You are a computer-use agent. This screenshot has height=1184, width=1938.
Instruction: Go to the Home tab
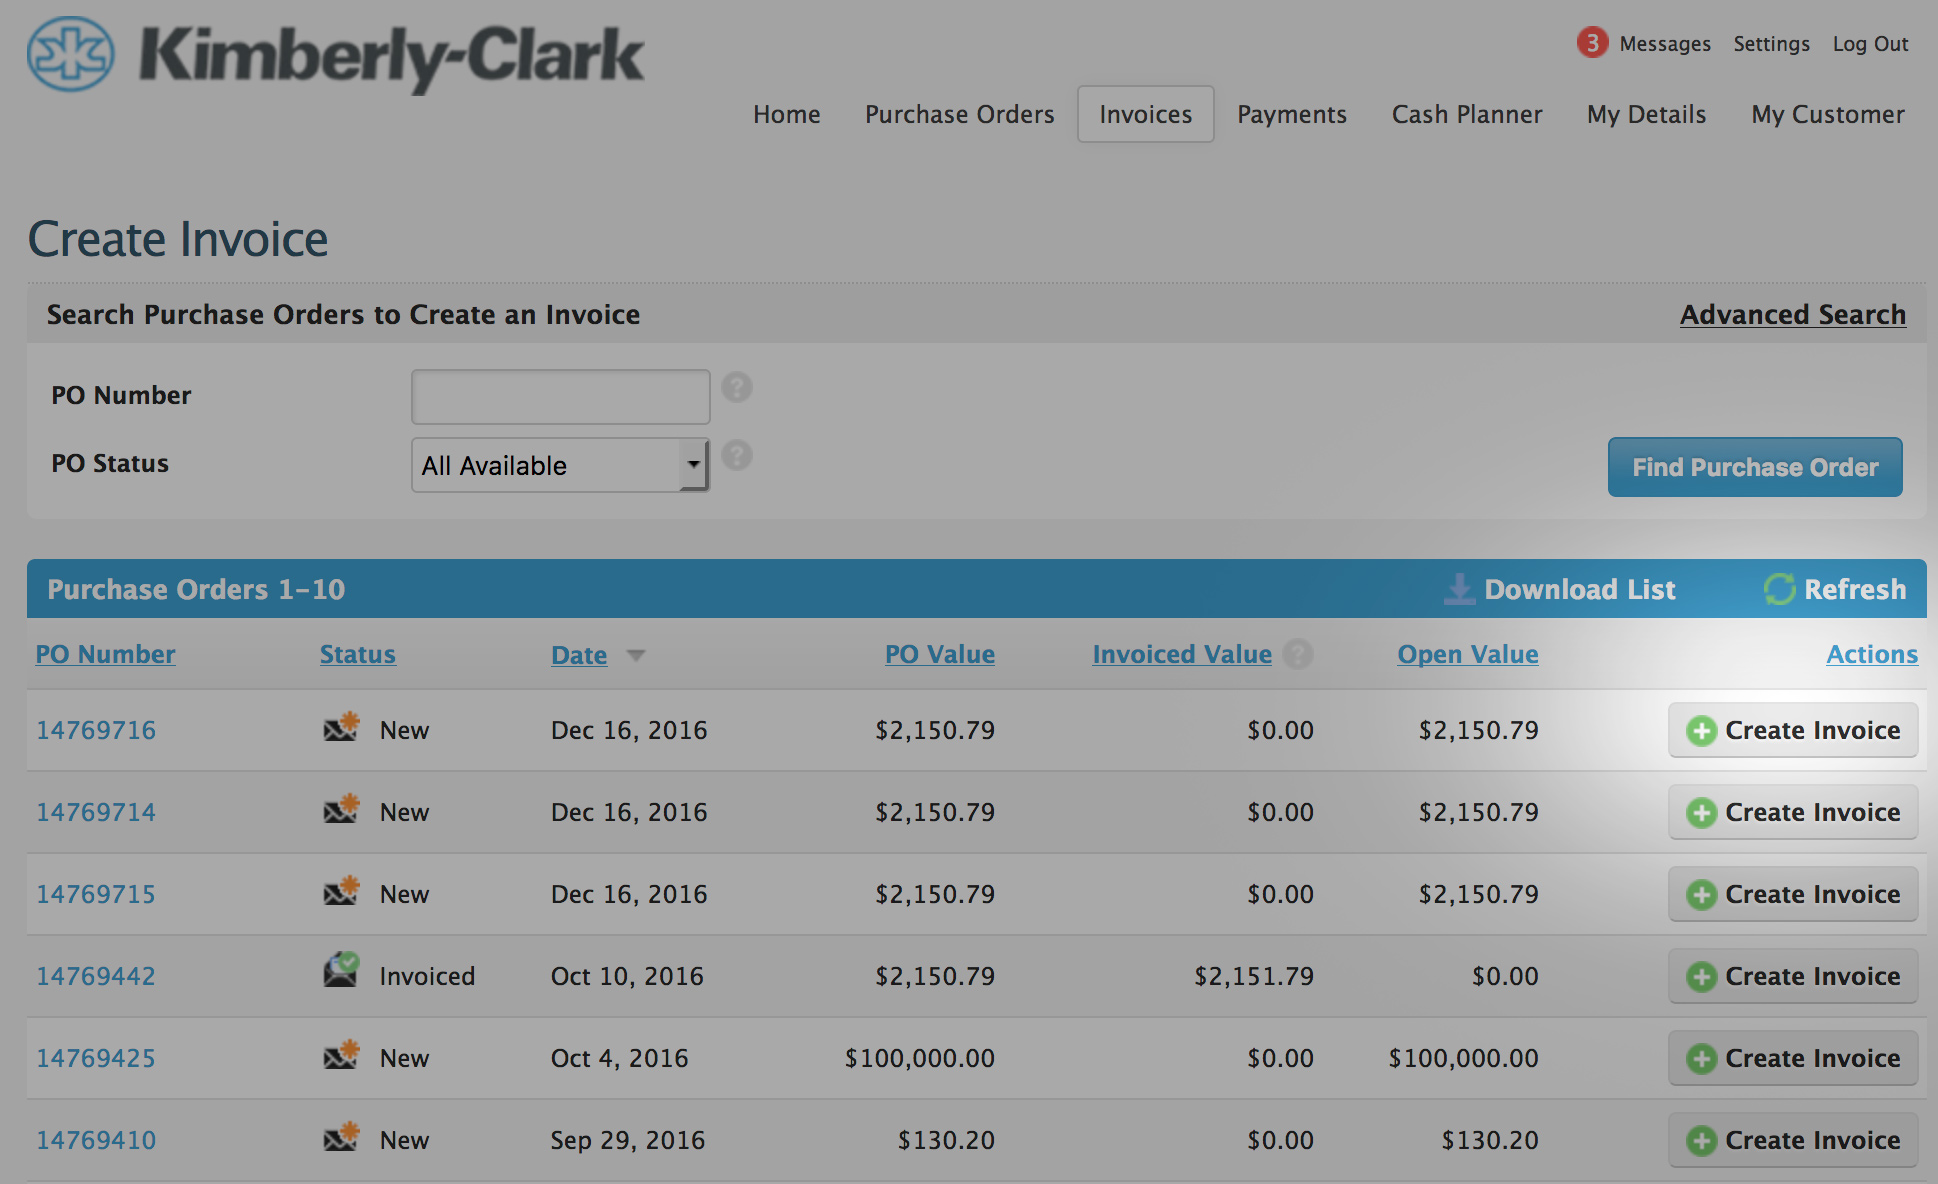(x=787, y=115)
